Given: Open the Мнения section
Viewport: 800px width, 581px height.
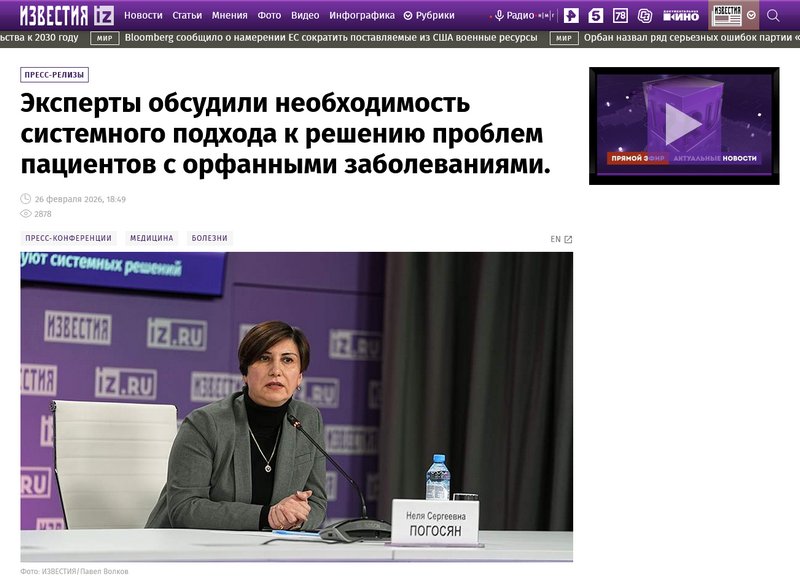Looking at the screenshot, I should click(230, 16).
